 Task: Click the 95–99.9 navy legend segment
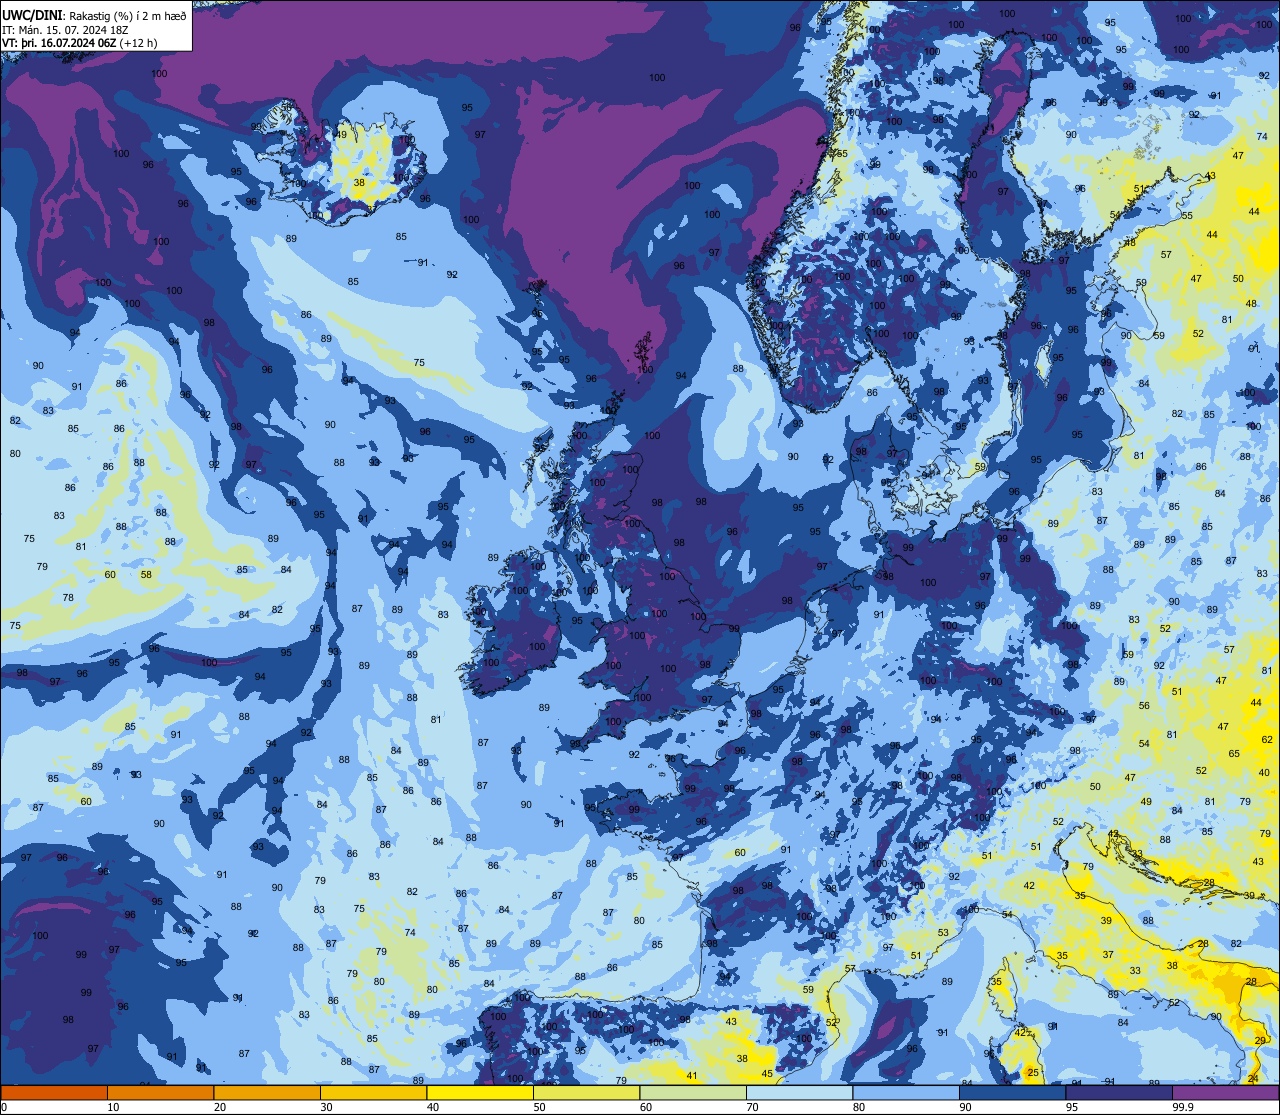tap(1118, 1092)
